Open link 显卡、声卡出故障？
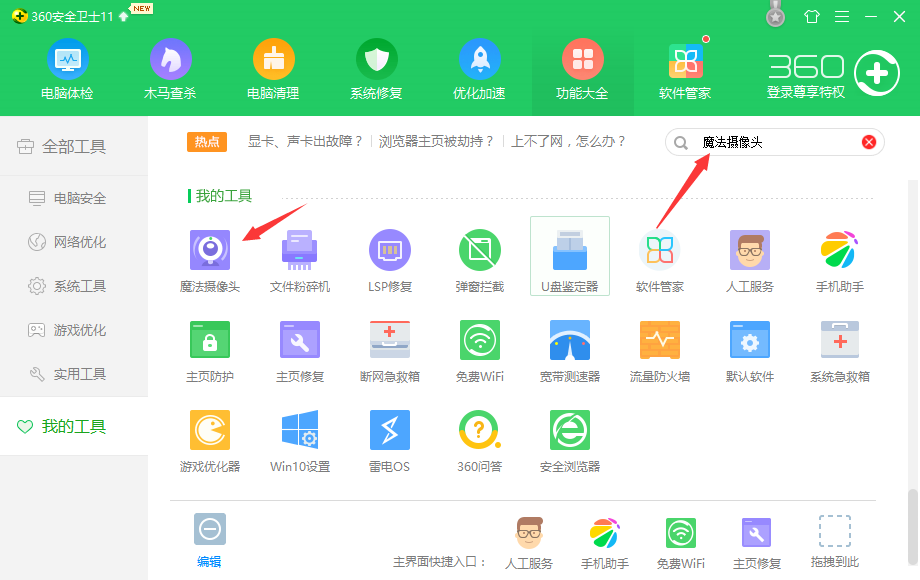920x580 pixels. (305, 141)
